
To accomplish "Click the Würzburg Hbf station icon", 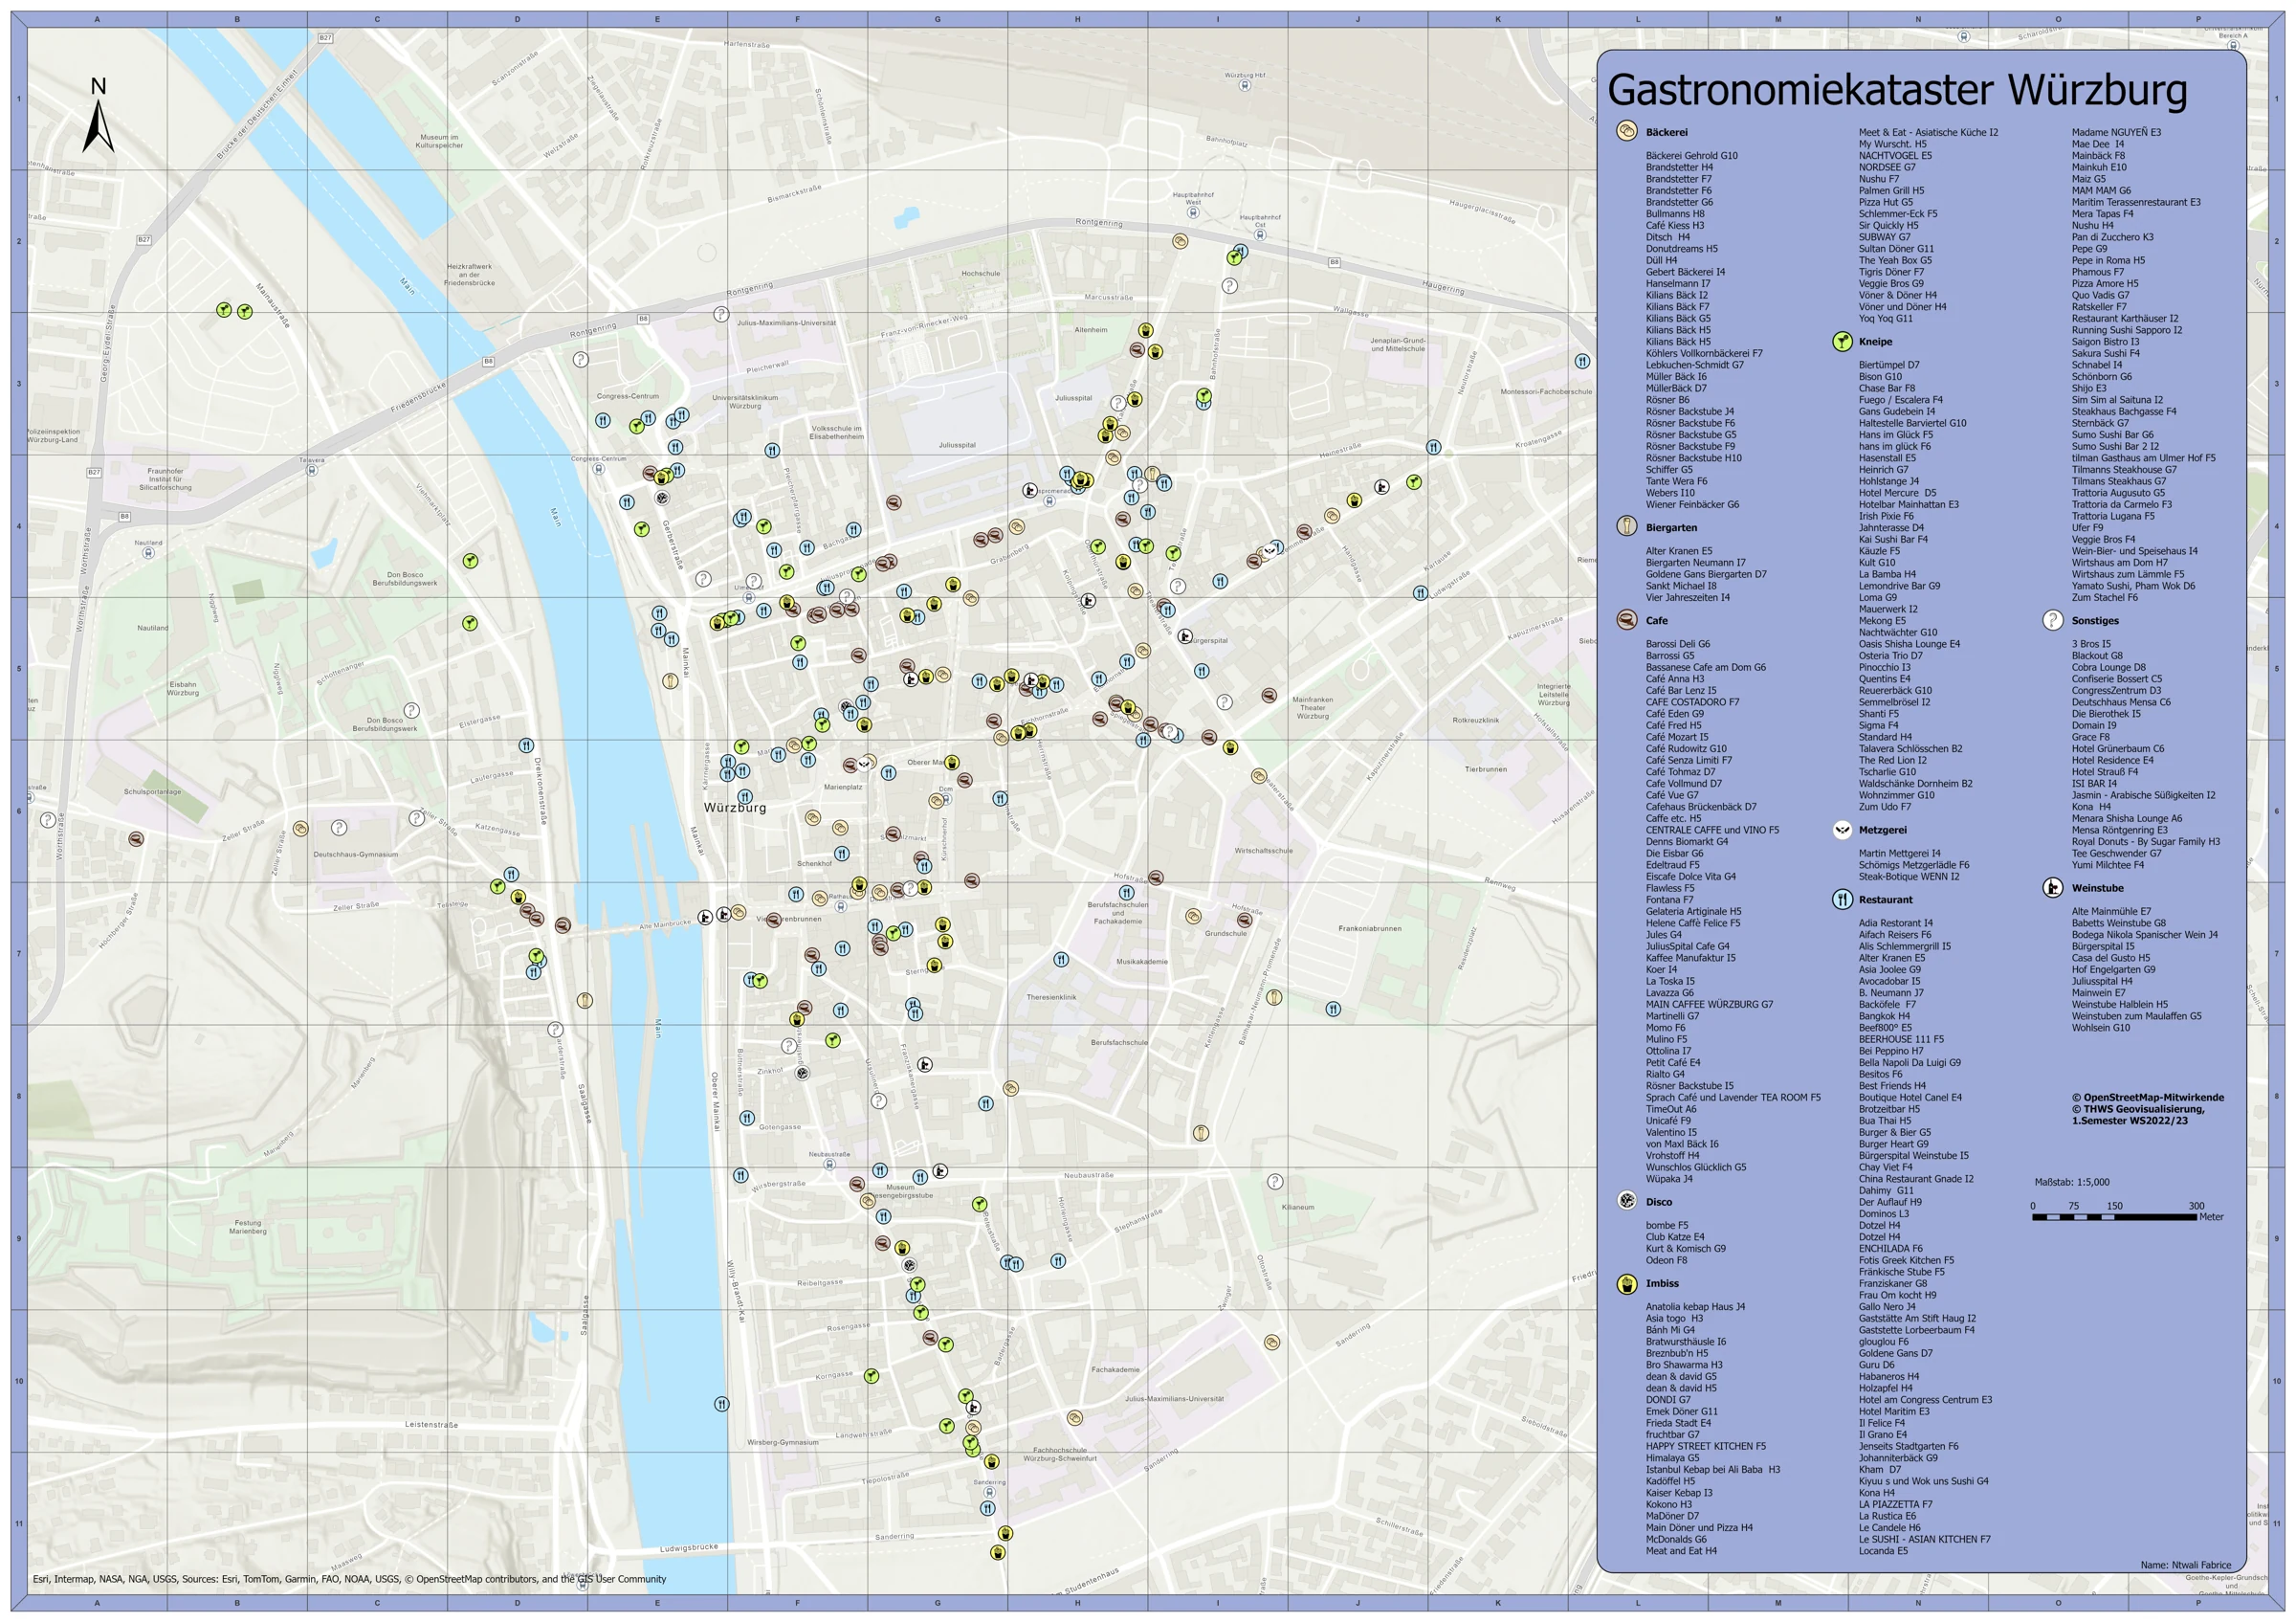I will (x=1244, y=86).
